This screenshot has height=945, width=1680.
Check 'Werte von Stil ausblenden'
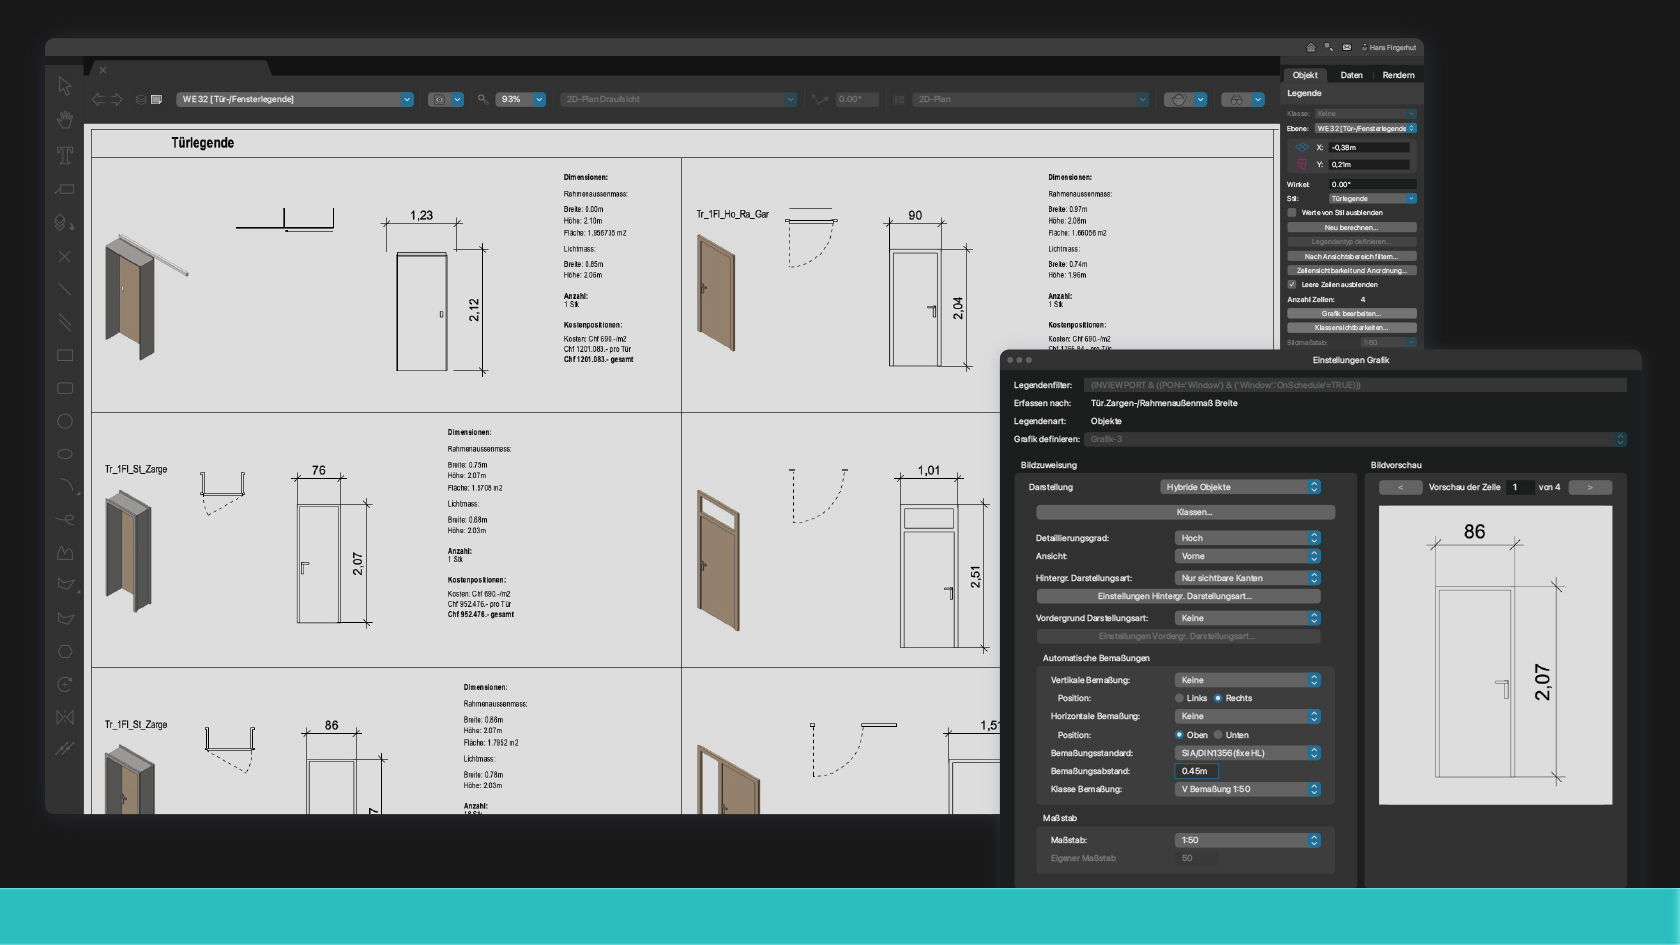(x=1292, y=212)
